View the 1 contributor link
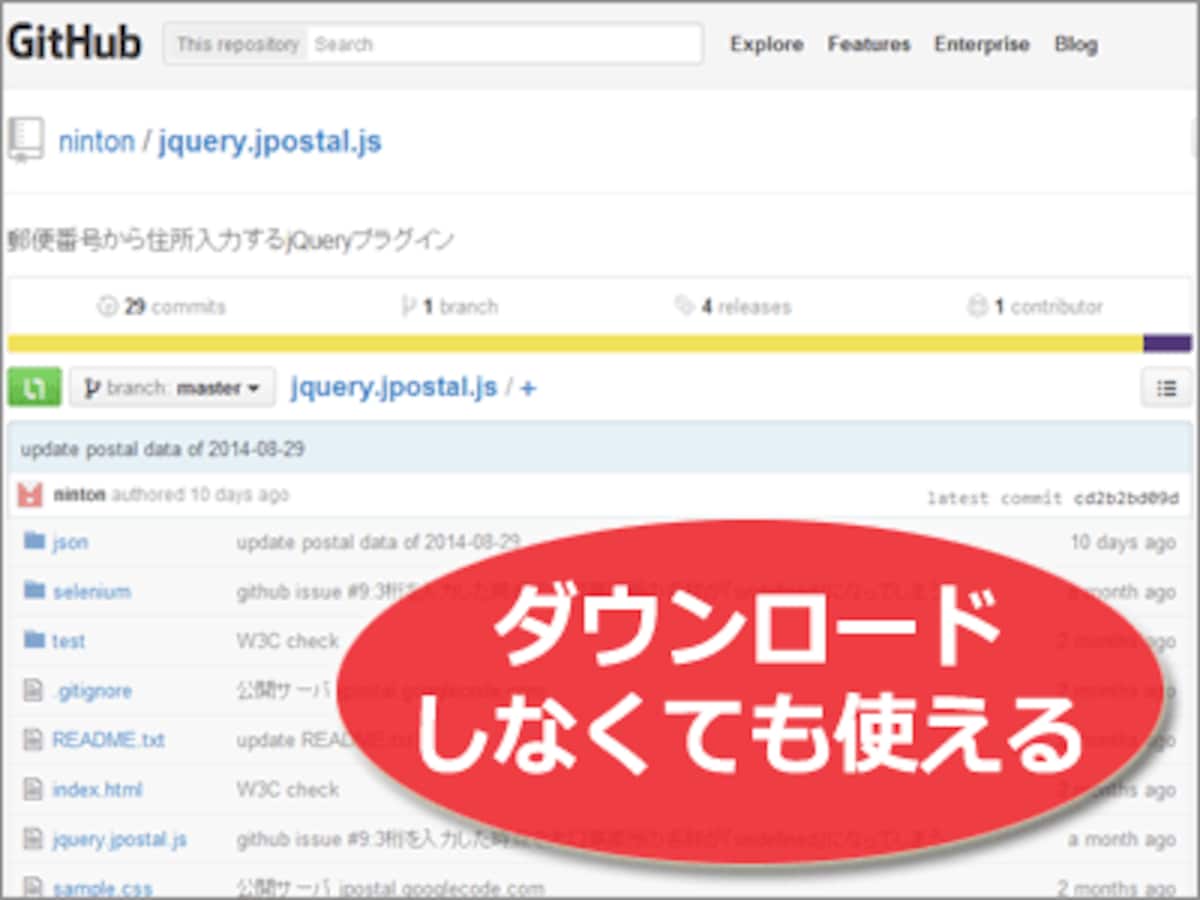This screenshot has width=1200, height=900. point(1035,307)
